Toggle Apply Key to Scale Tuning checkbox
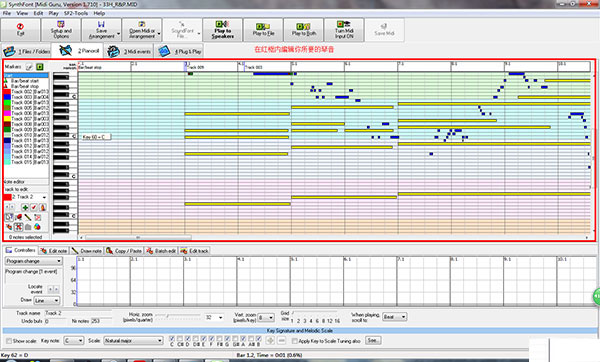 pos(294,341)
